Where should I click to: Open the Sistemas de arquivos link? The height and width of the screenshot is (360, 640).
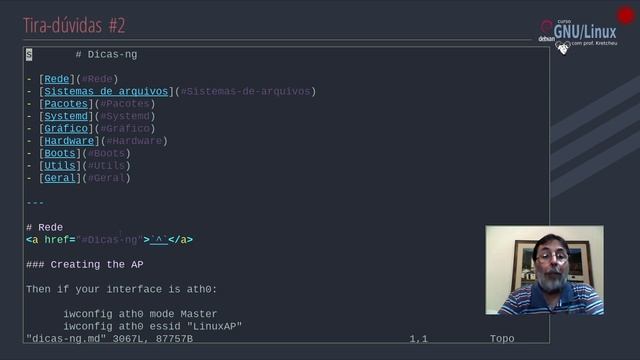click(x=106, y=91)
